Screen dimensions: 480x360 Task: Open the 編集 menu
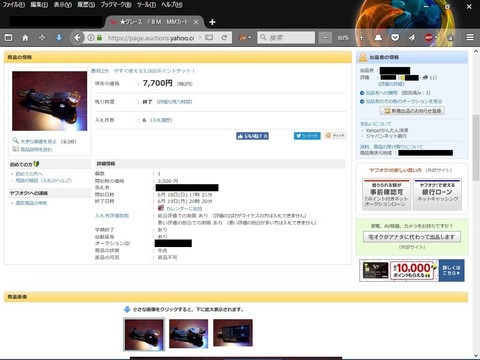pos(39,5)
